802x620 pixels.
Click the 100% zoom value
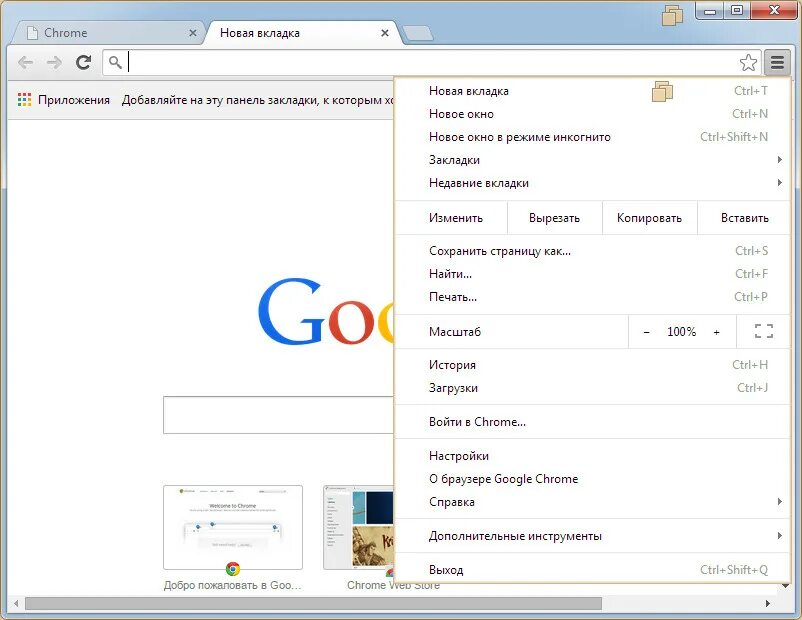click(681, 331)
